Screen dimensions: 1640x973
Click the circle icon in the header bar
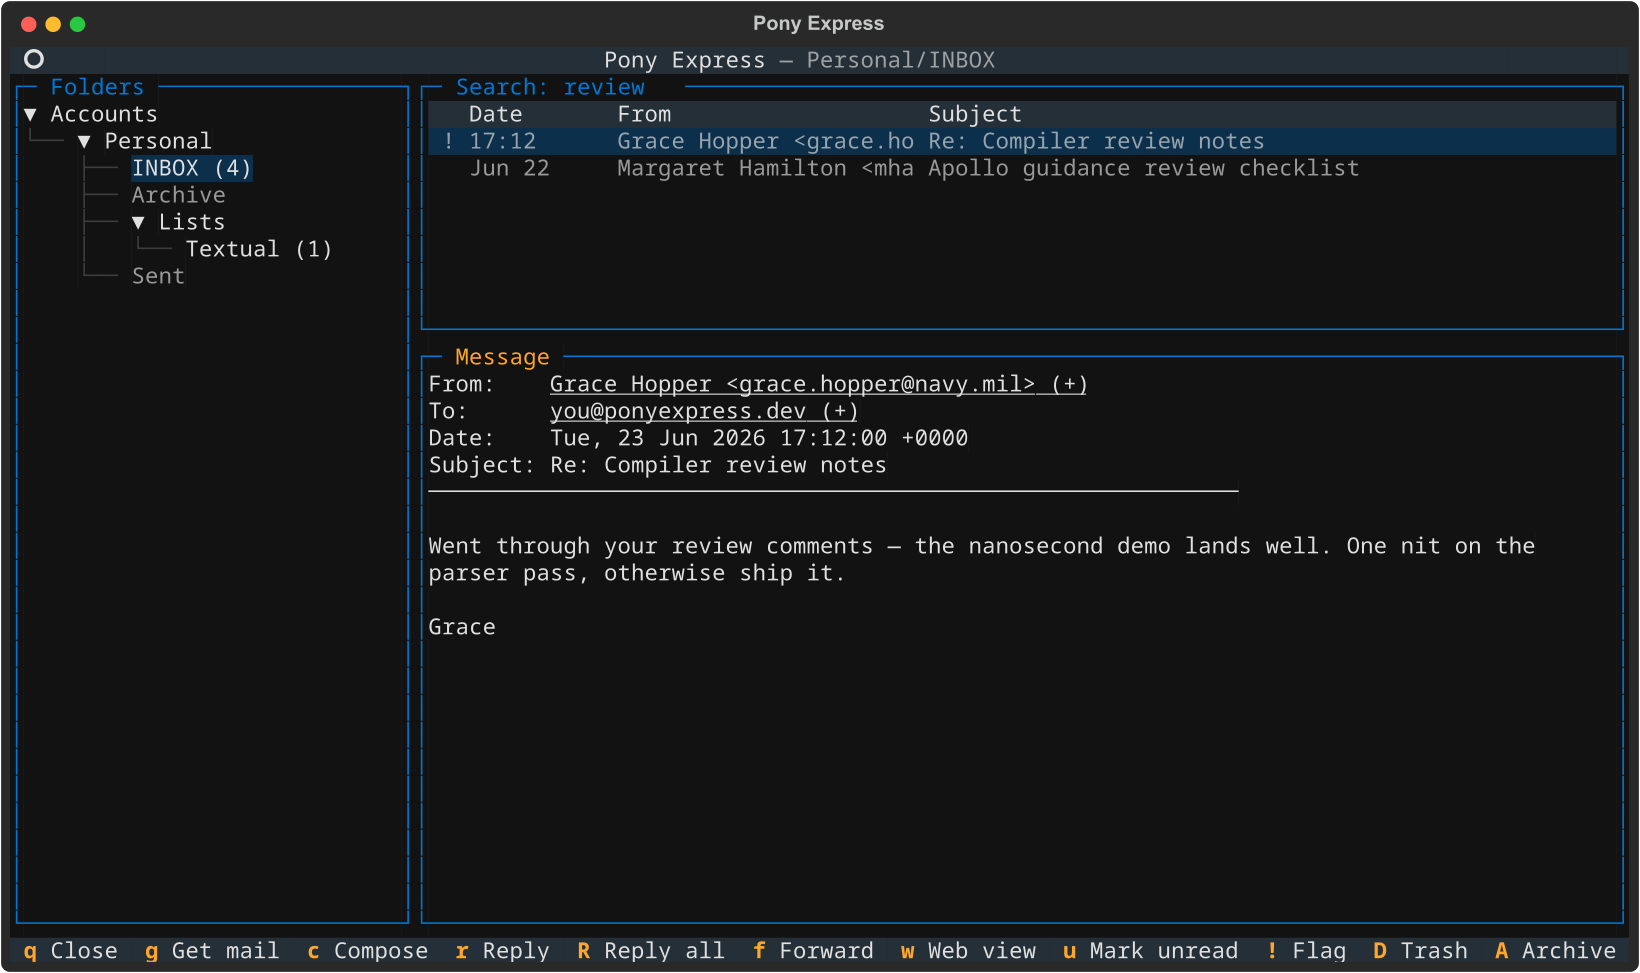[x=34, y=59]
